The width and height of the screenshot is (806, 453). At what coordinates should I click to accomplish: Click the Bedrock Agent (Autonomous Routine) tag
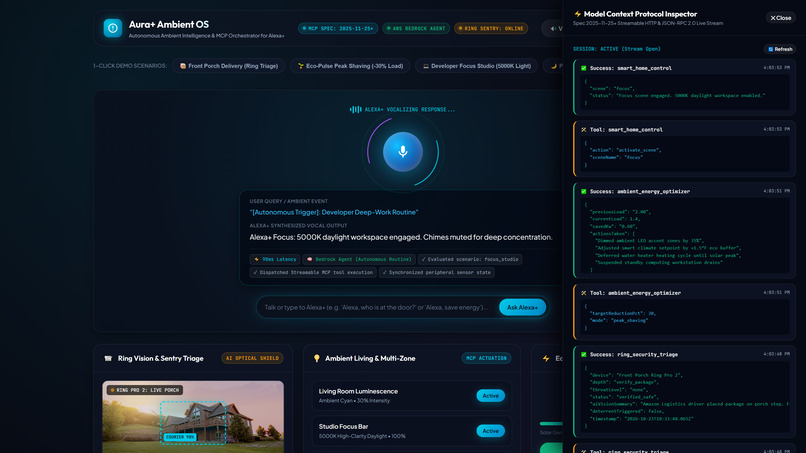pos(359,259)
